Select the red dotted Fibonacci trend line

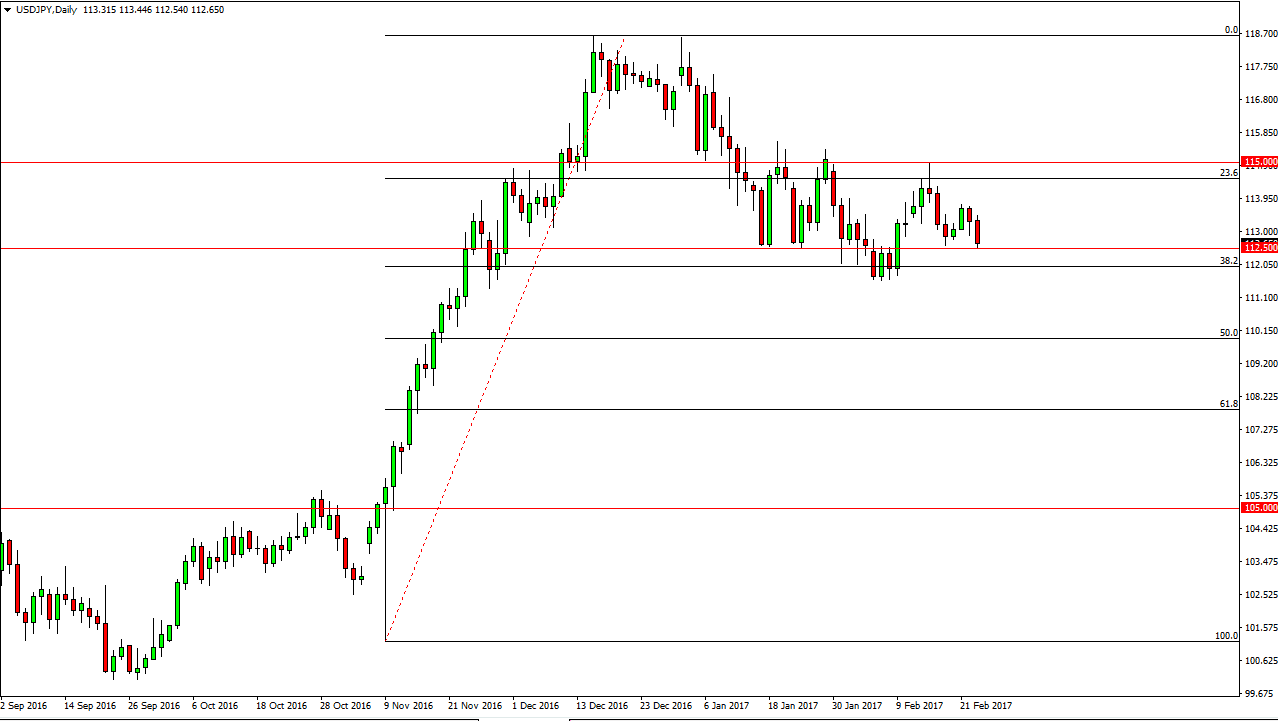point(505,338)
